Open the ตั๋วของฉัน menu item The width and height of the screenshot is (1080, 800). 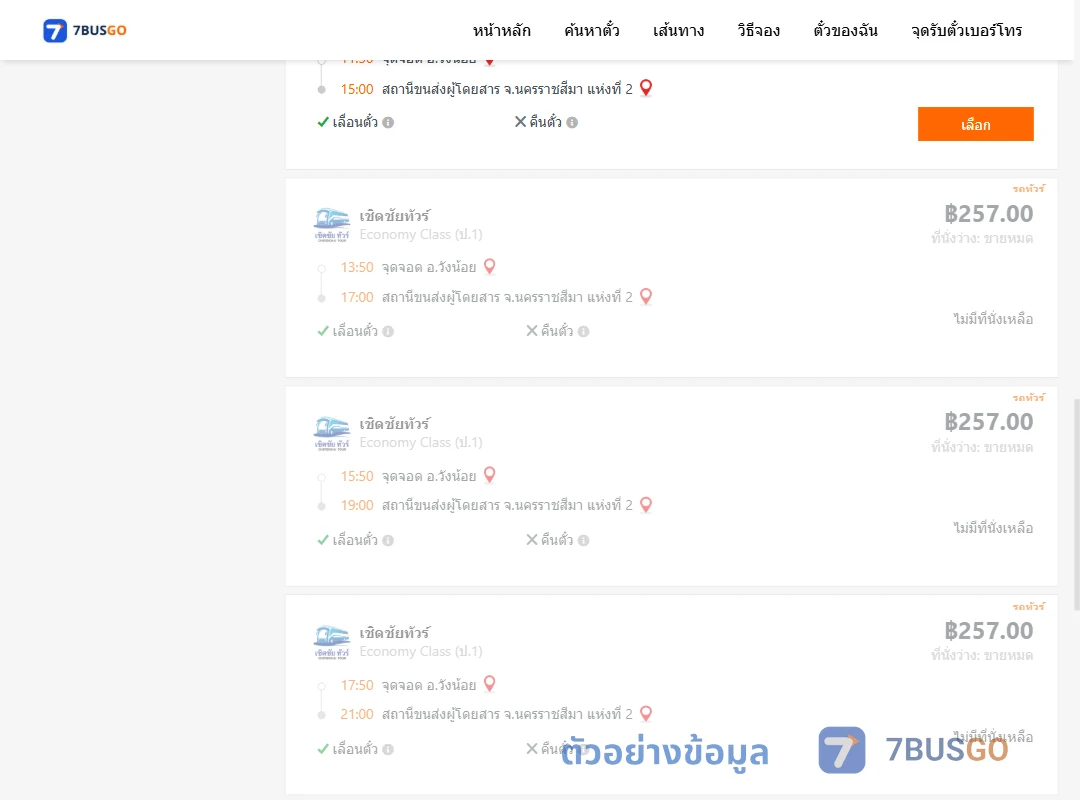point(845,30)
